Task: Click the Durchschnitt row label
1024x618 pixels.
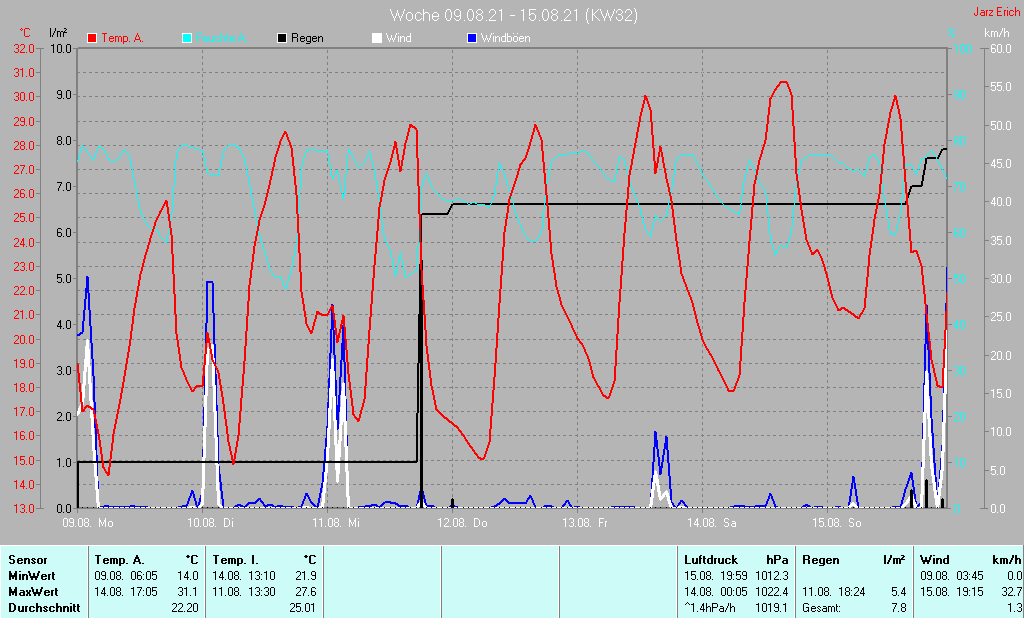Action: (42, 607)
